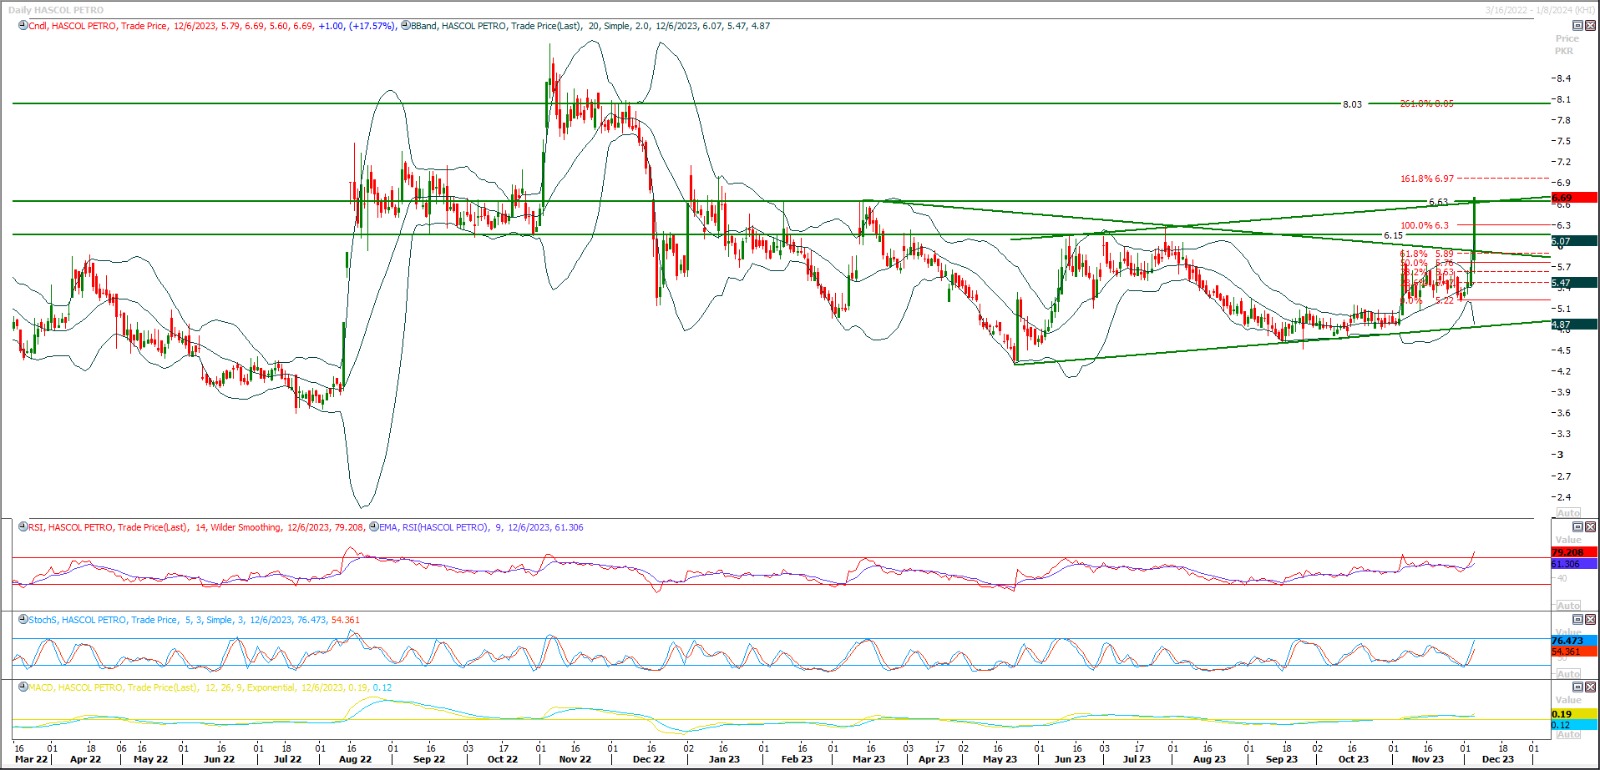Click the Dec 23 label on time axis
This screenshot has width=1600, height=770.
pos(1497,759)
